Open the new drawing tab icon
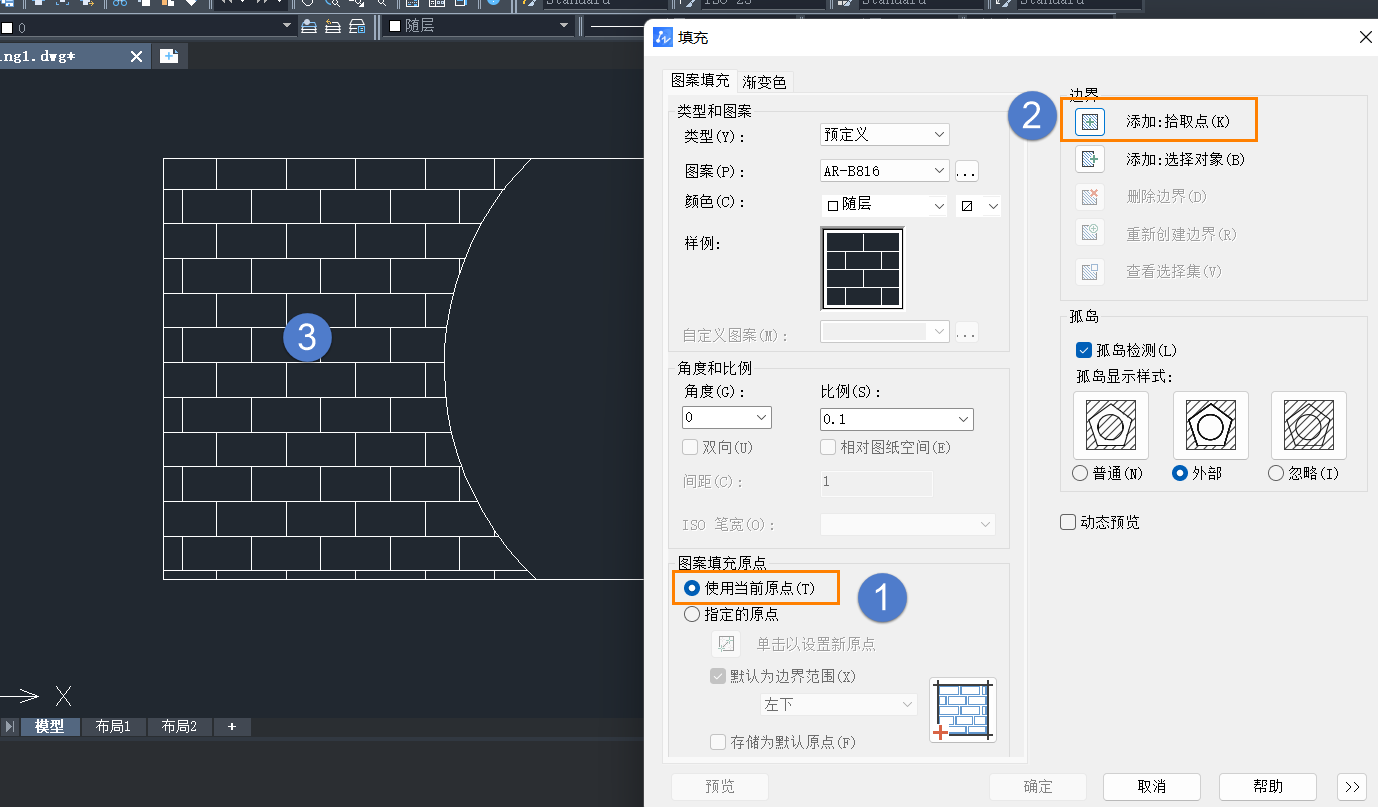 coord(169,56)
